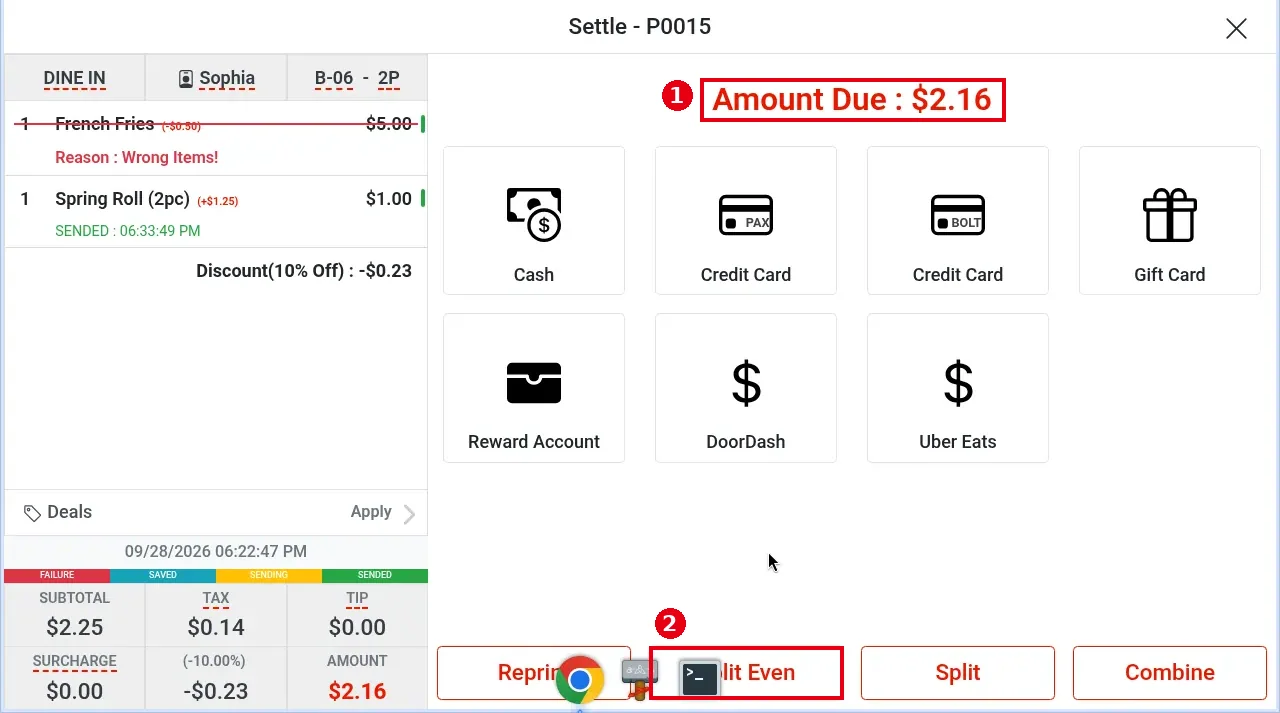Screen dimensions: 1280x713
Task: Click the SUBTOTAL $2.25 cell
Action: point(75,614)
